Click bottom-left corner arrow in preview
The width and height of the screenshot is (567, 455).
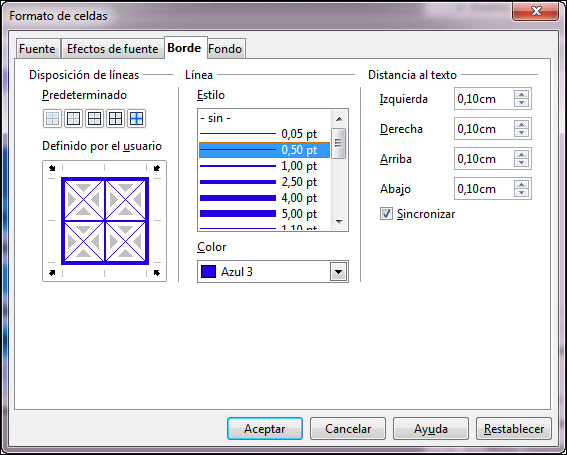pos(52,272)
